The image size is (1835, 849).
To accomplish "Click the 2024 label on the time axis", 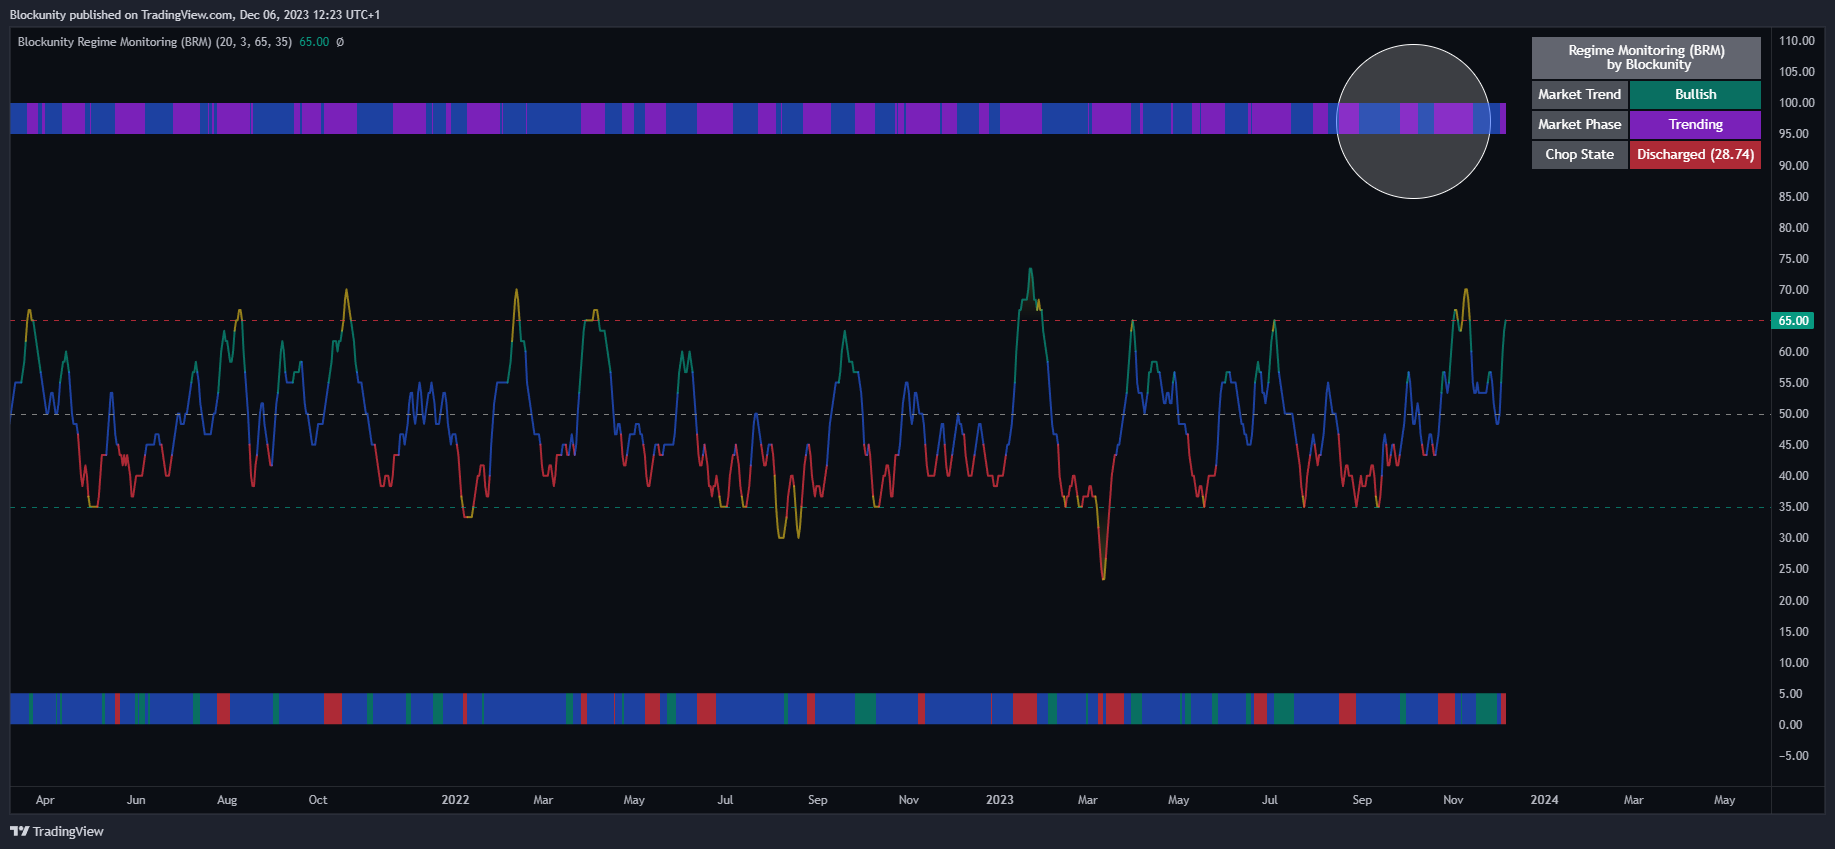I will pyautogui.click(x=1544, y=800).
